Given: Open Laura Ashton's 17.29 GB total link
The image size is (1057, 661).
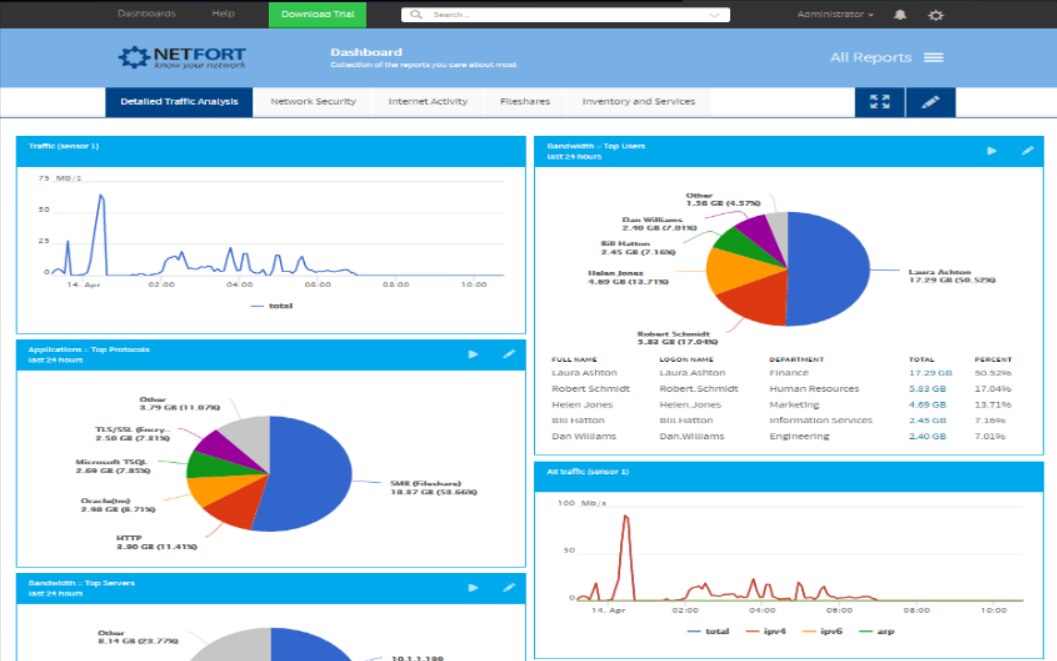Looking at the screenshot, I should pyautogui.click(x=931, y=371).
